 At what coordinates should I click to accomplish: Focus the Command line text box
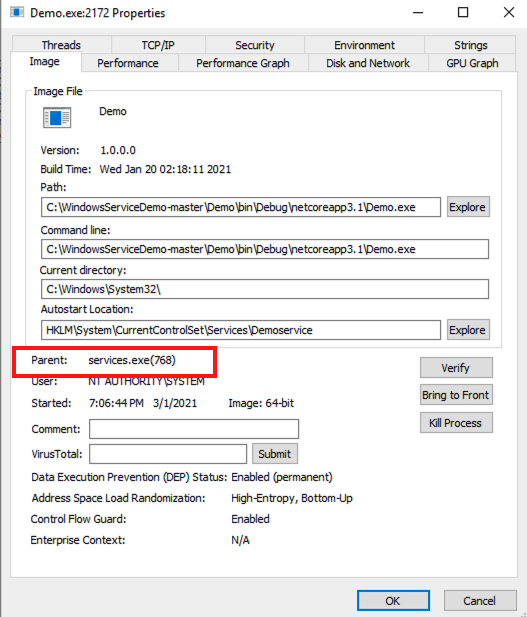(x=265, y=249)
